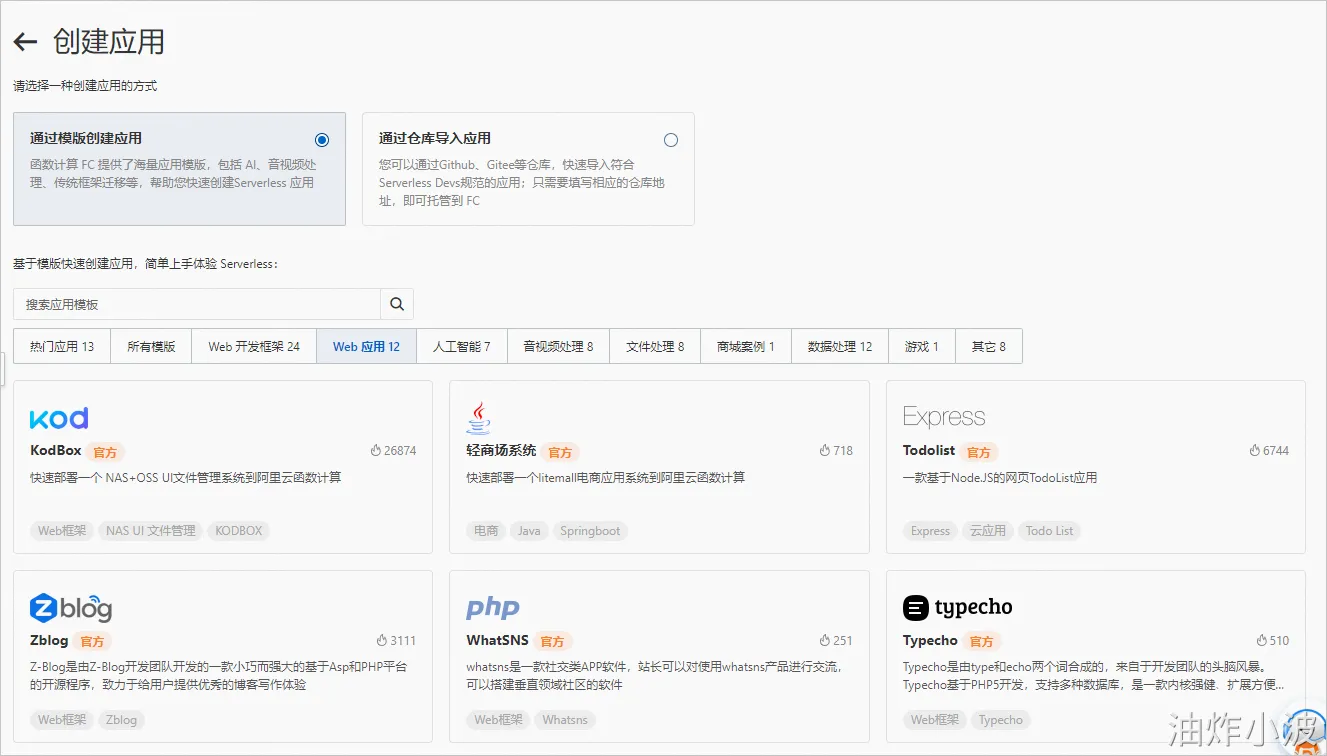Image resolution: width=1327 pixels, height=756 pixels.
Task: Click the search magnifier button
Action: (x=397, y=304)
